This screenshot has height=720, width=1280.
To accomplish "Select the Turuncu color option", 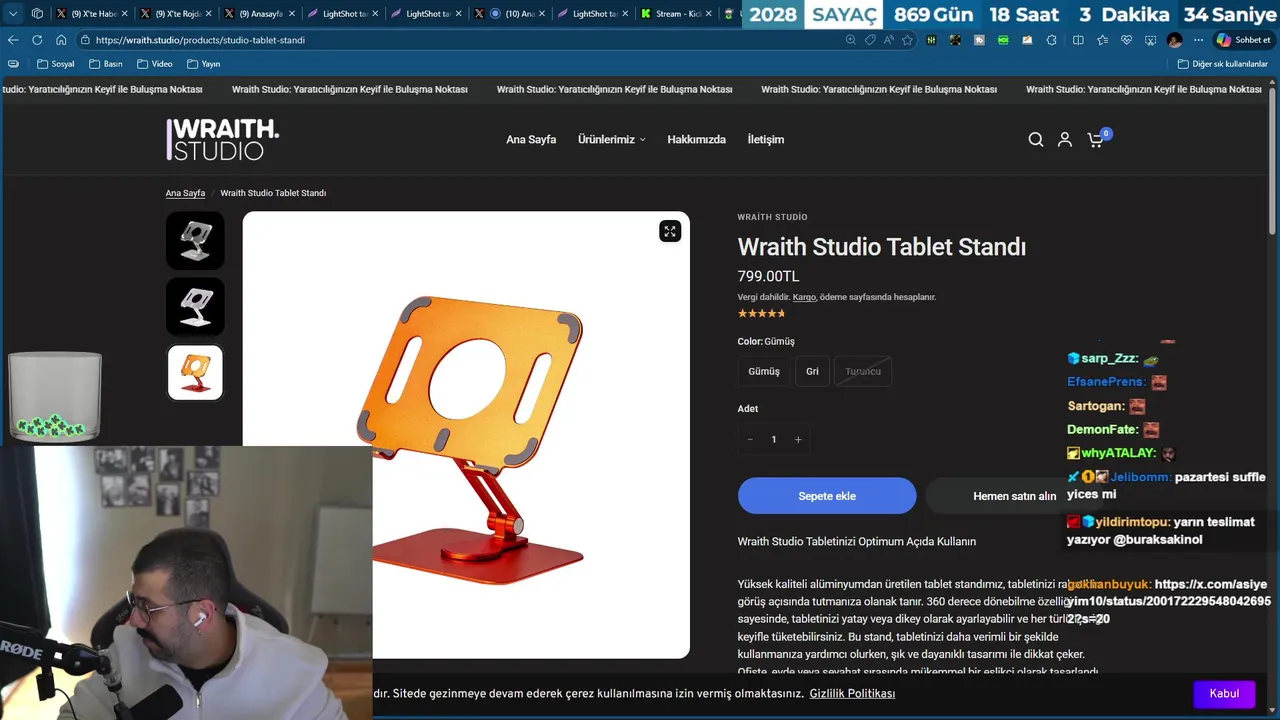I will click(x=863, y=371).
